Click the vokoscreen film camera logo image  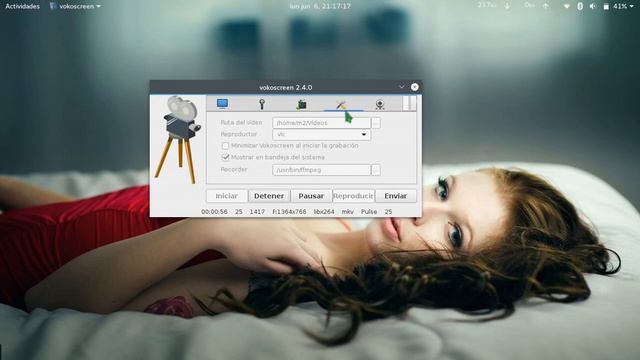tap(178, 140)
